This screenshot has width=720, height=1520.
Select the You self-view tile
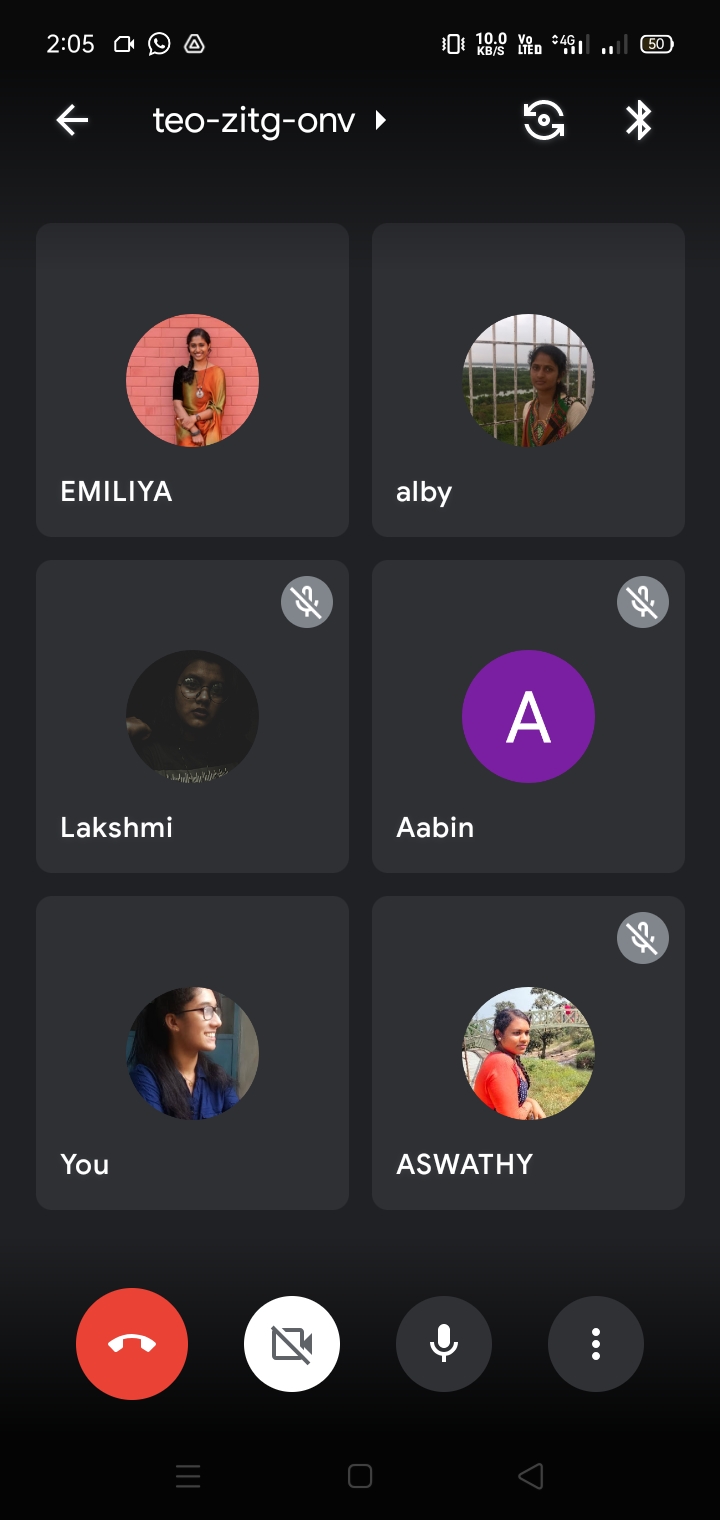tap(192, 1053)
